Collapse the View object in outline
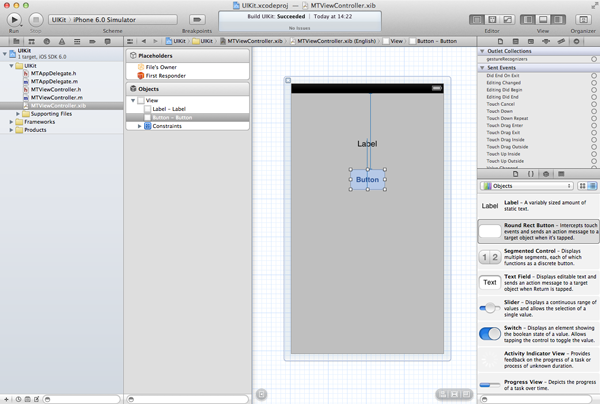Viewport: 600px width, 404px height. point(133,101)
